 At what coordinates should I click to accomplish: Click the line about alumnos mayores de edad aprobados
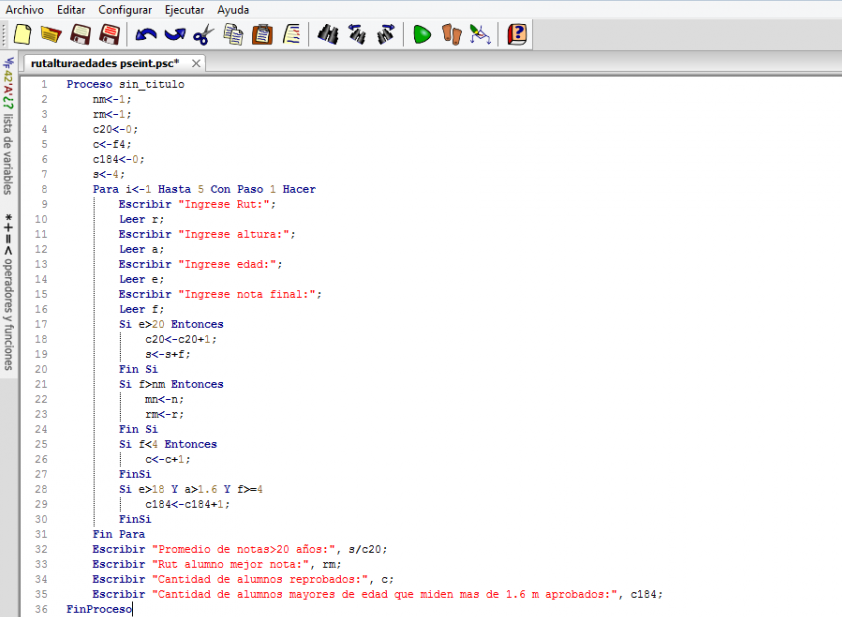point(378,594)
